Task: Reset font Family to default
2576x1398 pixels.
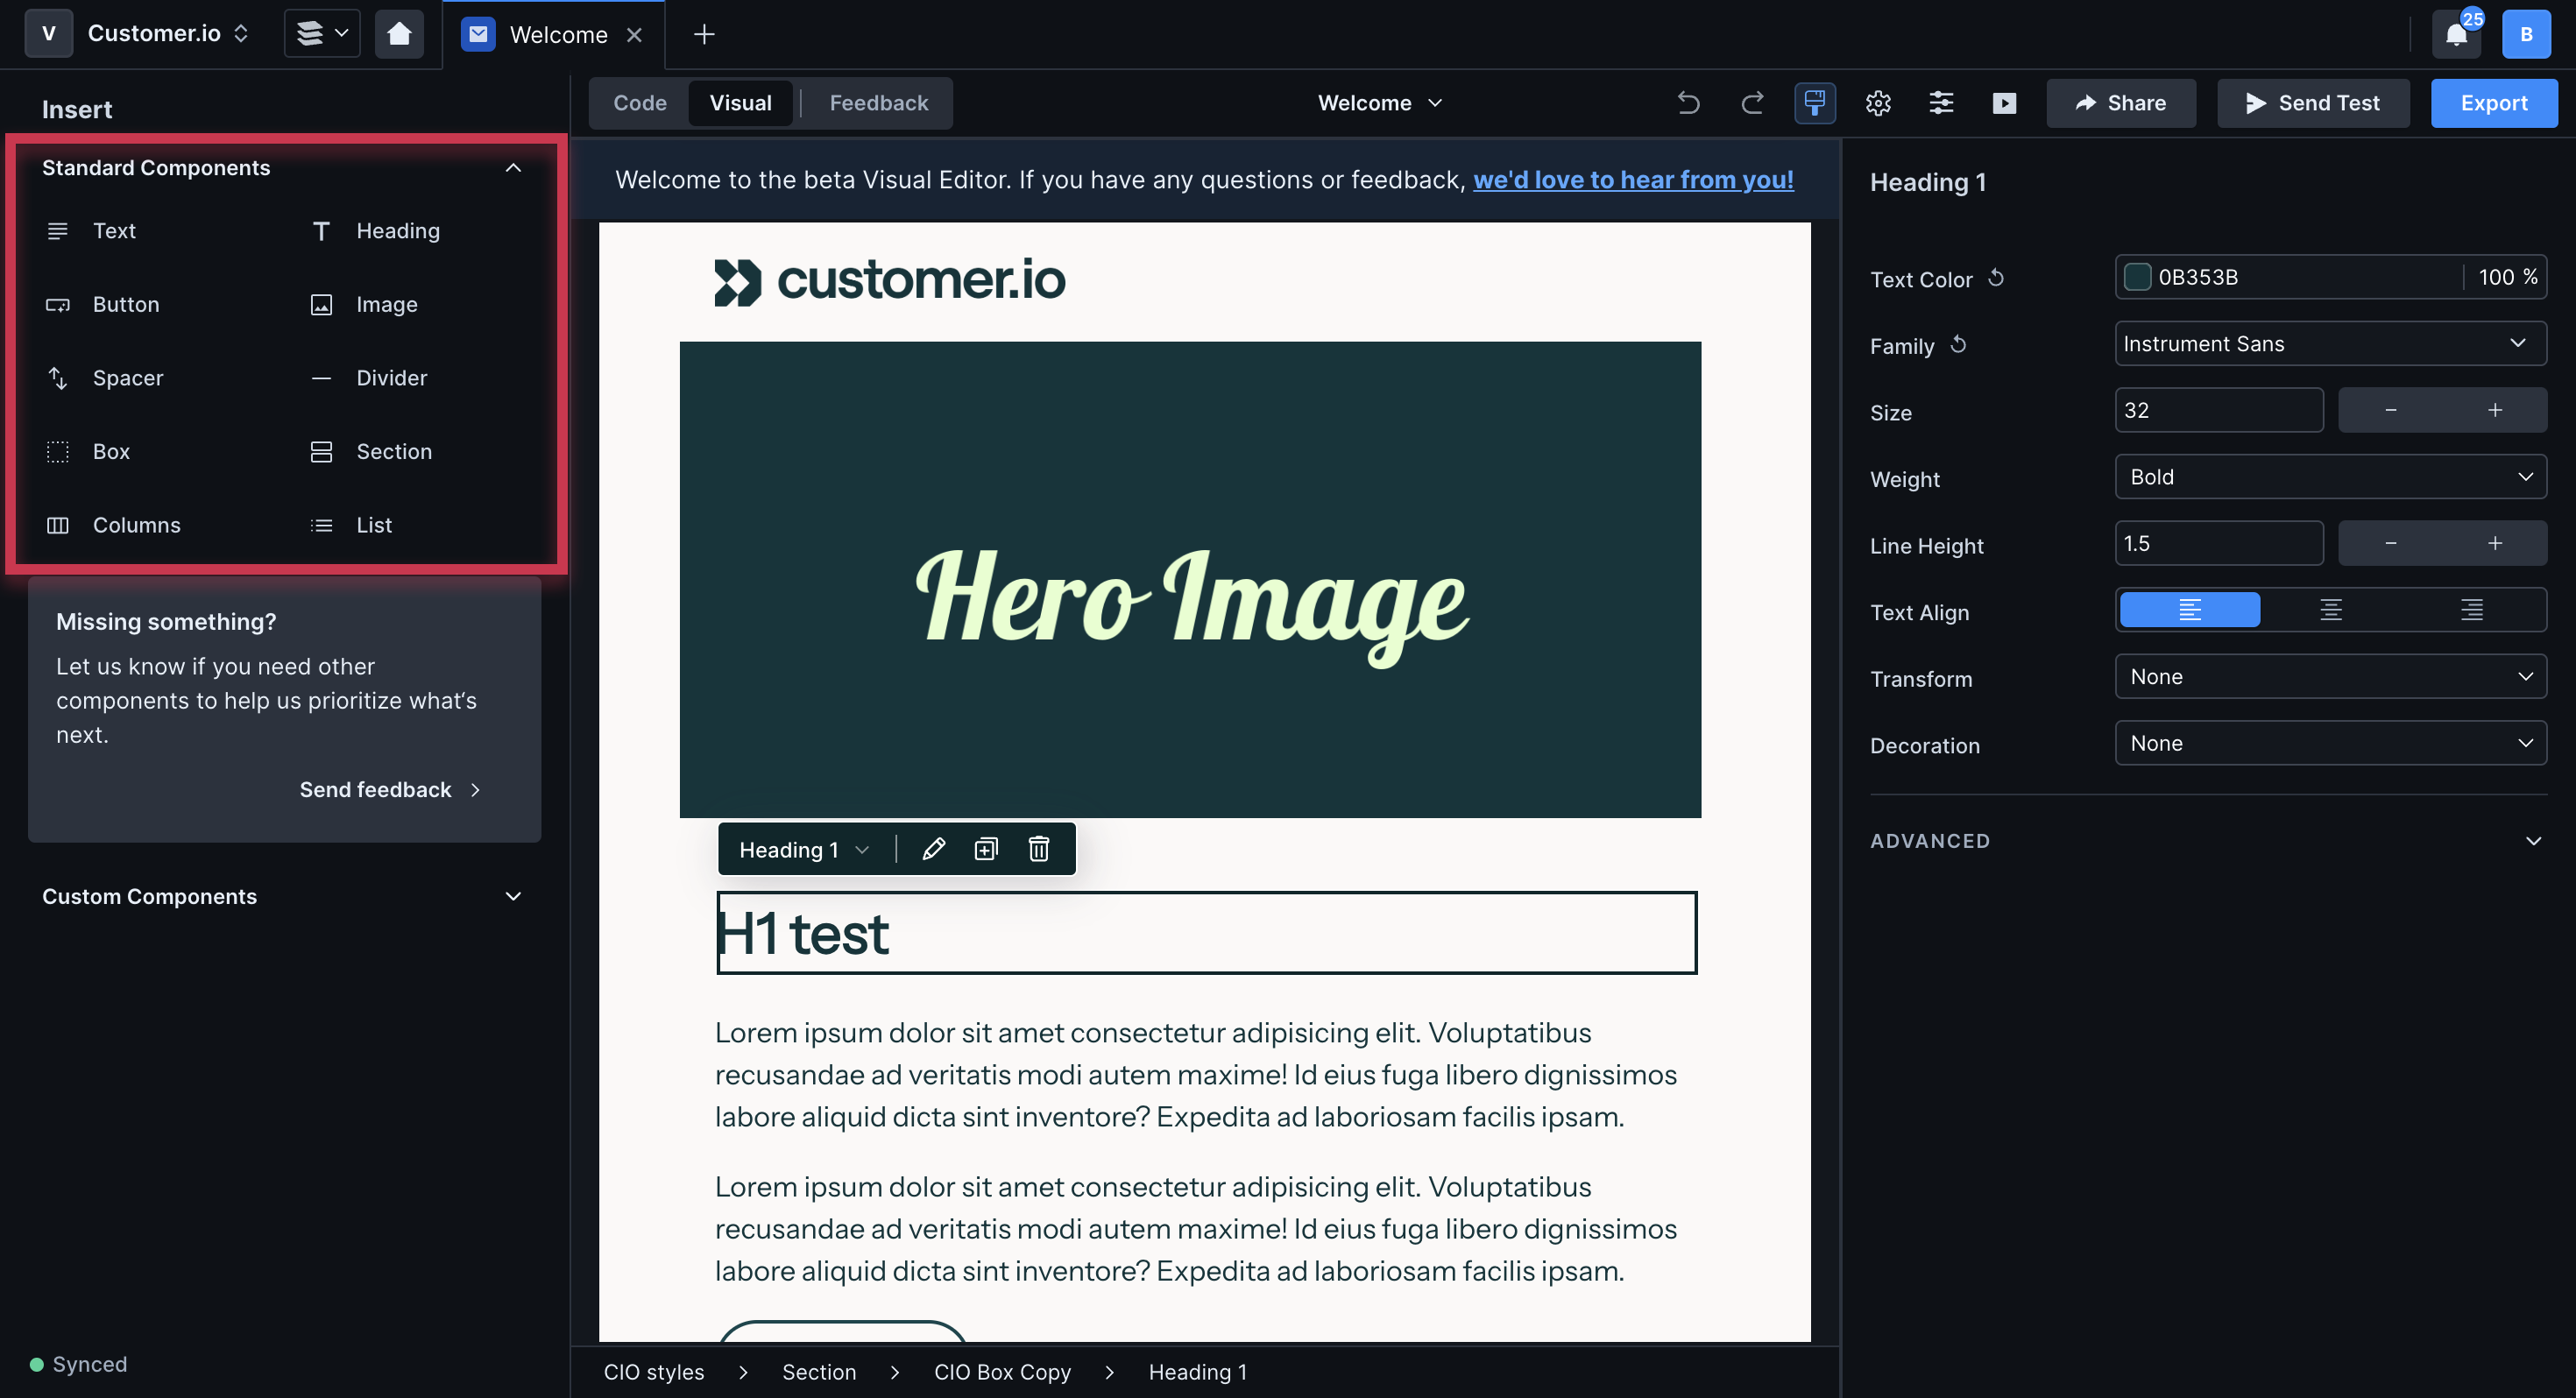Action: click(x=1959, y=345)
